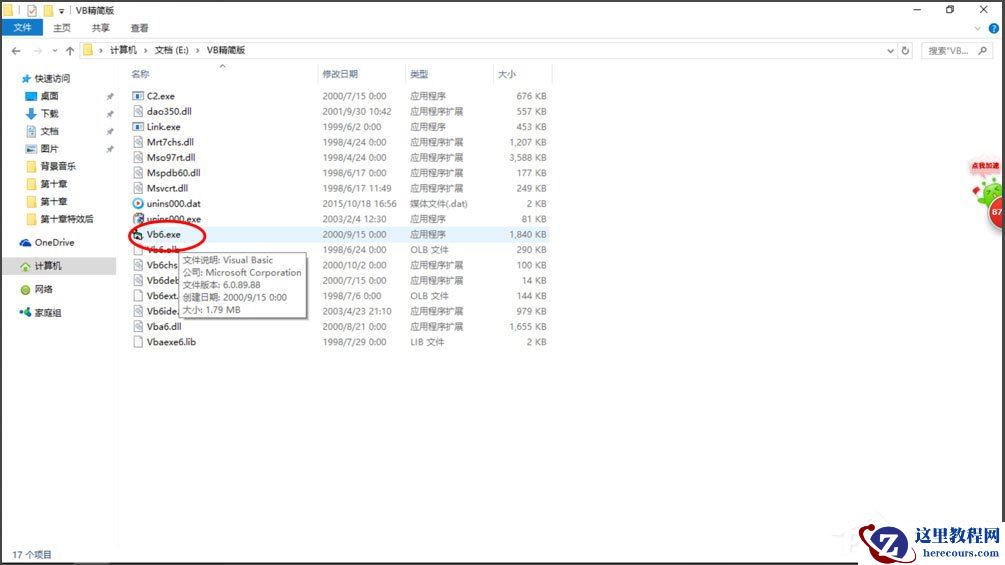The image size is (1005, 565).
Task: Select the C2.exe file icon
Action: (x=137, y=96)
